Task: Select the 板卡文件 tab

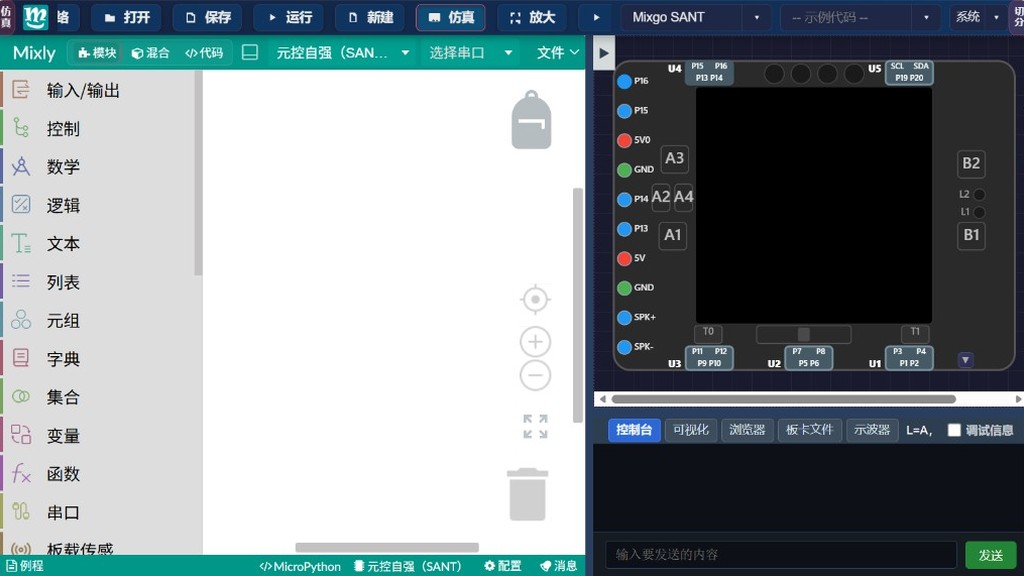Action: (x=809, y=430)
